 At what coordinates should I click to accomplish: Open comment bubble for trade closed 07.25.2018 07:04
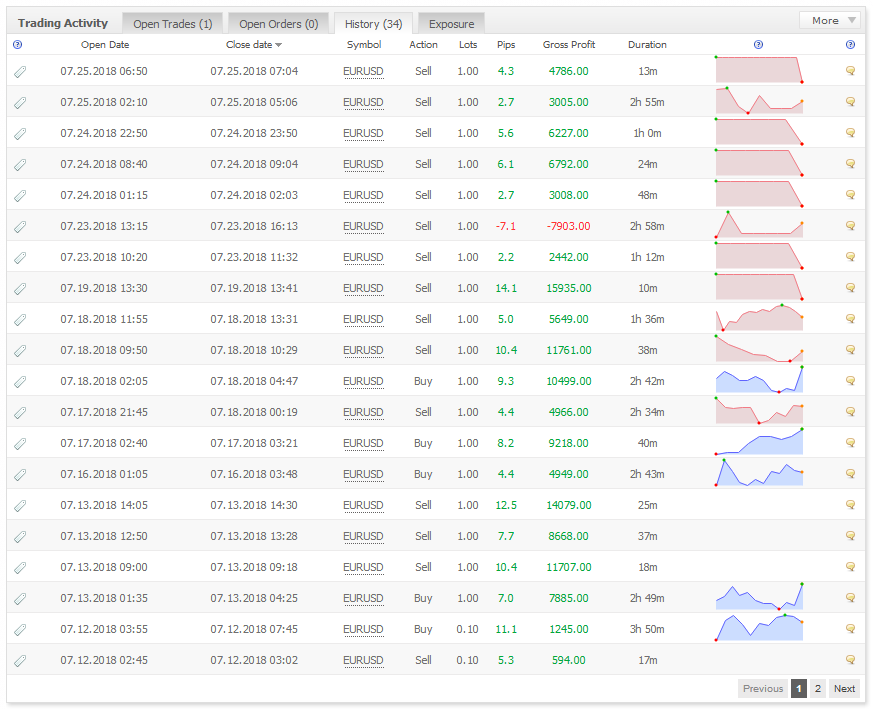[x=850, y=70]
